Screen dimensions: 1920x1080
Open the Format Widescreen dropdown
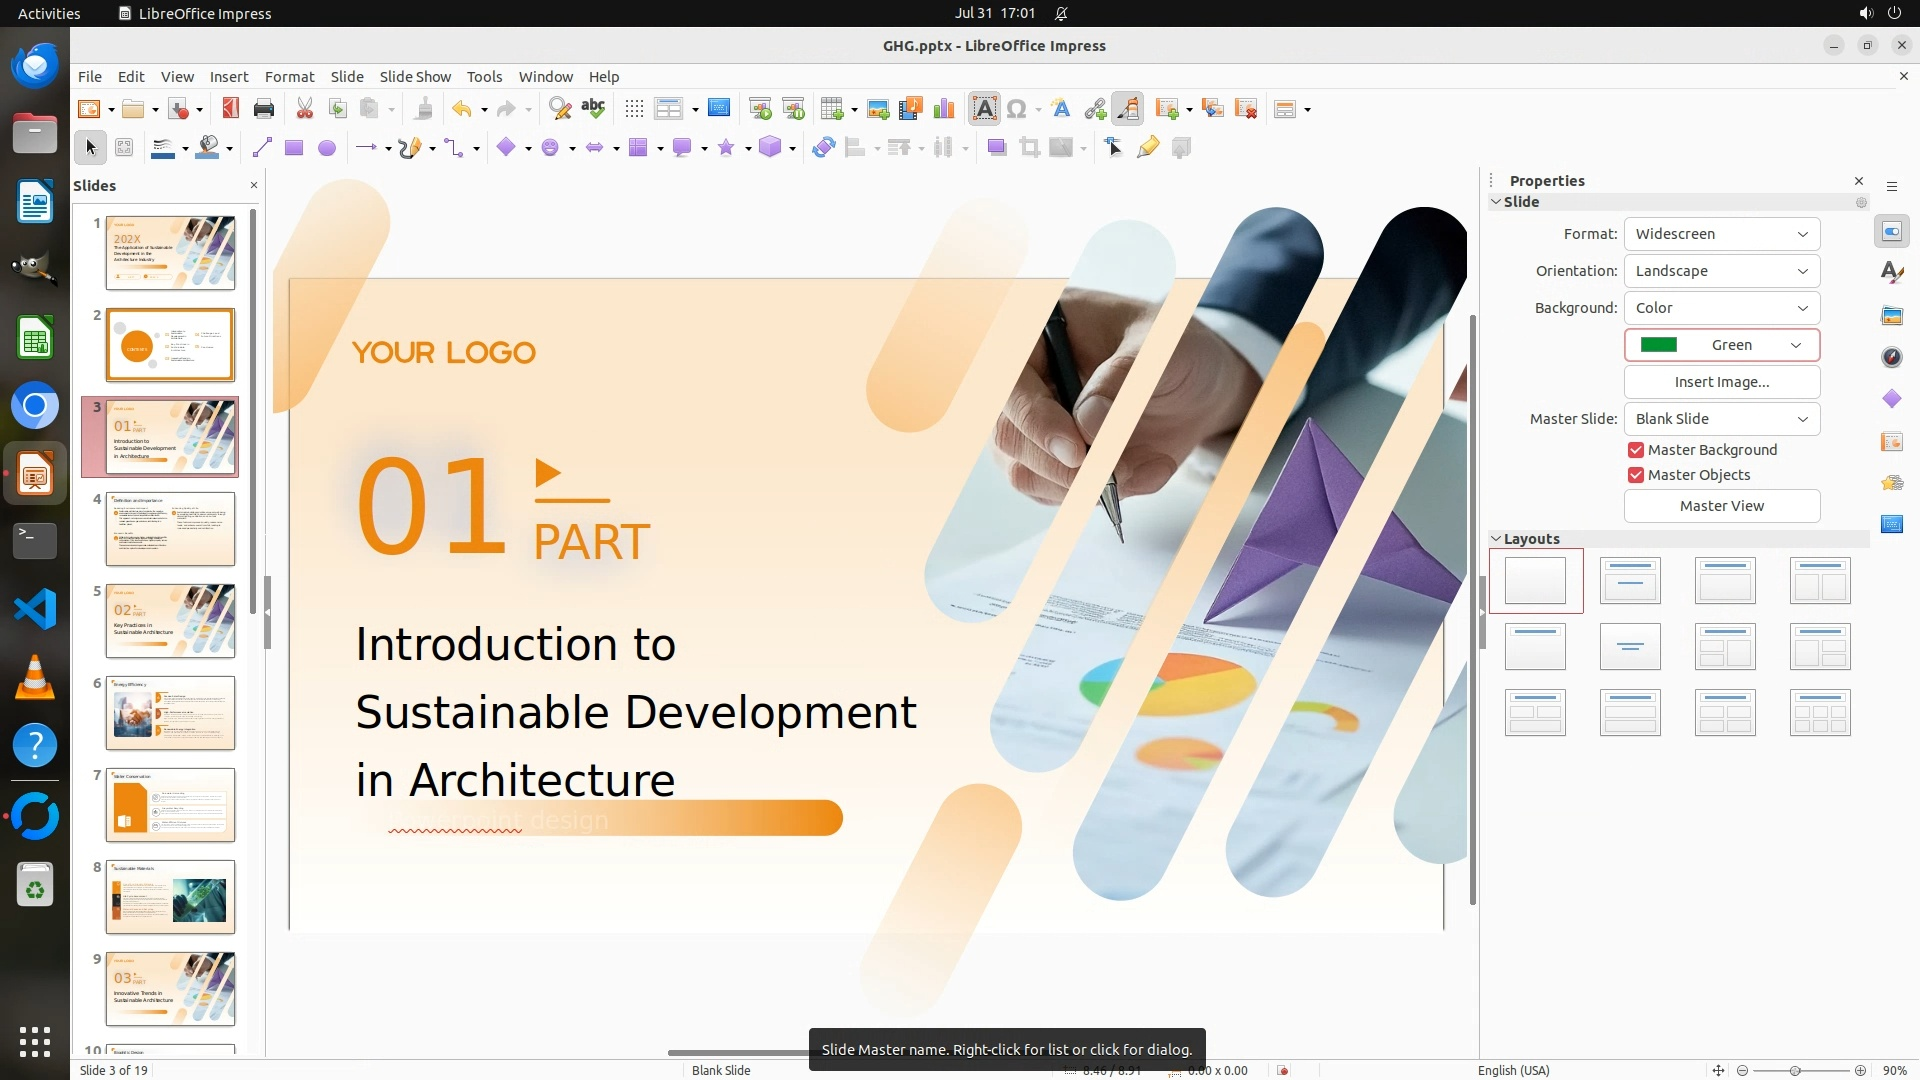coord(1721,234)
